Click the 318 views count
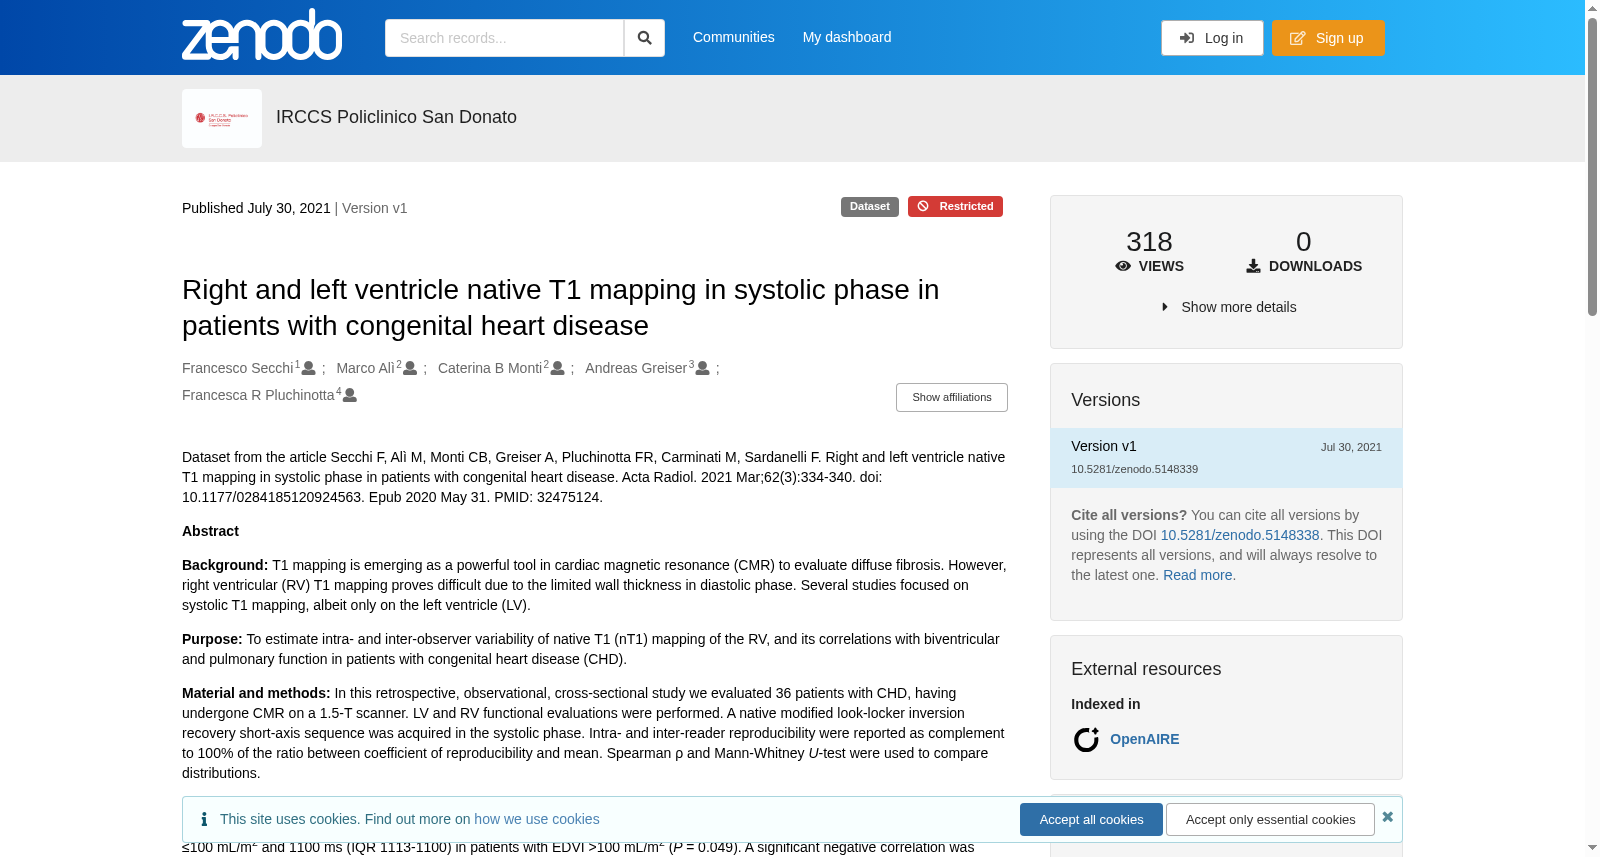Image resolution: width=1600 pixels, height=857 pixels. 1149,242
